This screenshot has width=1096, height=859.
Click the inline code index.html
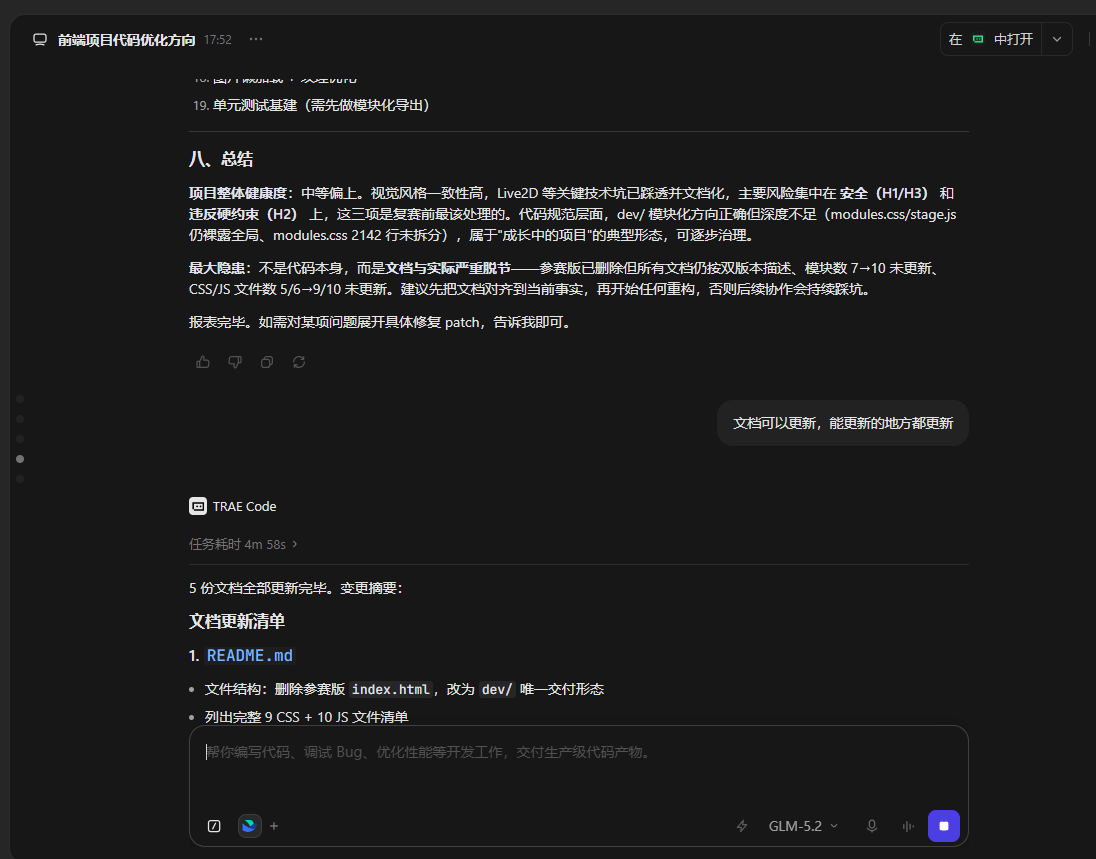391,689
